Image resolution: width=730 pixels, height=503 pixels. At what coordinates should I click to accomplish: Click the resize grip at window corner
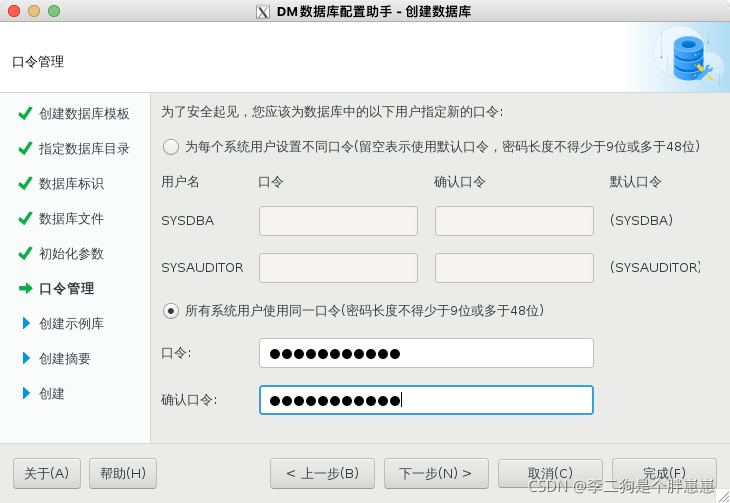723,496
